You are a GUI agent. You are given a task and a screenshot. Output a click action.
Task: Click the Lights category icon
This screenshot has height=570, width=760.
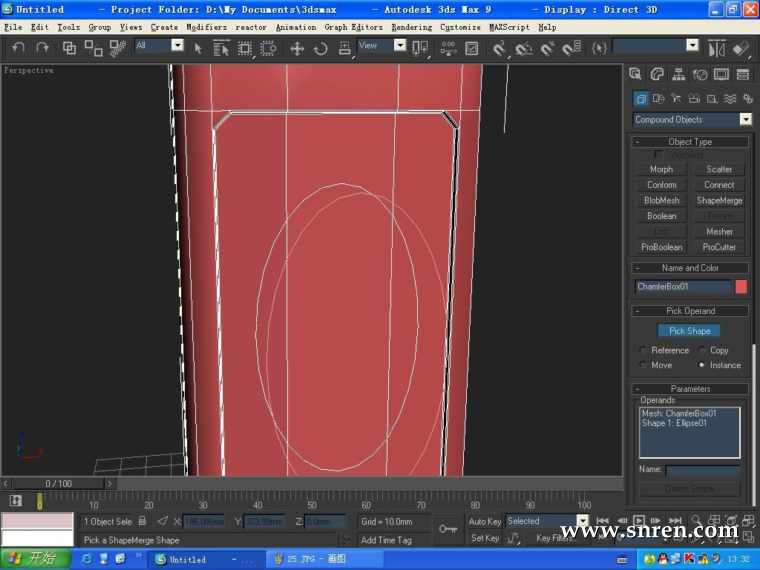click(676, 99)
